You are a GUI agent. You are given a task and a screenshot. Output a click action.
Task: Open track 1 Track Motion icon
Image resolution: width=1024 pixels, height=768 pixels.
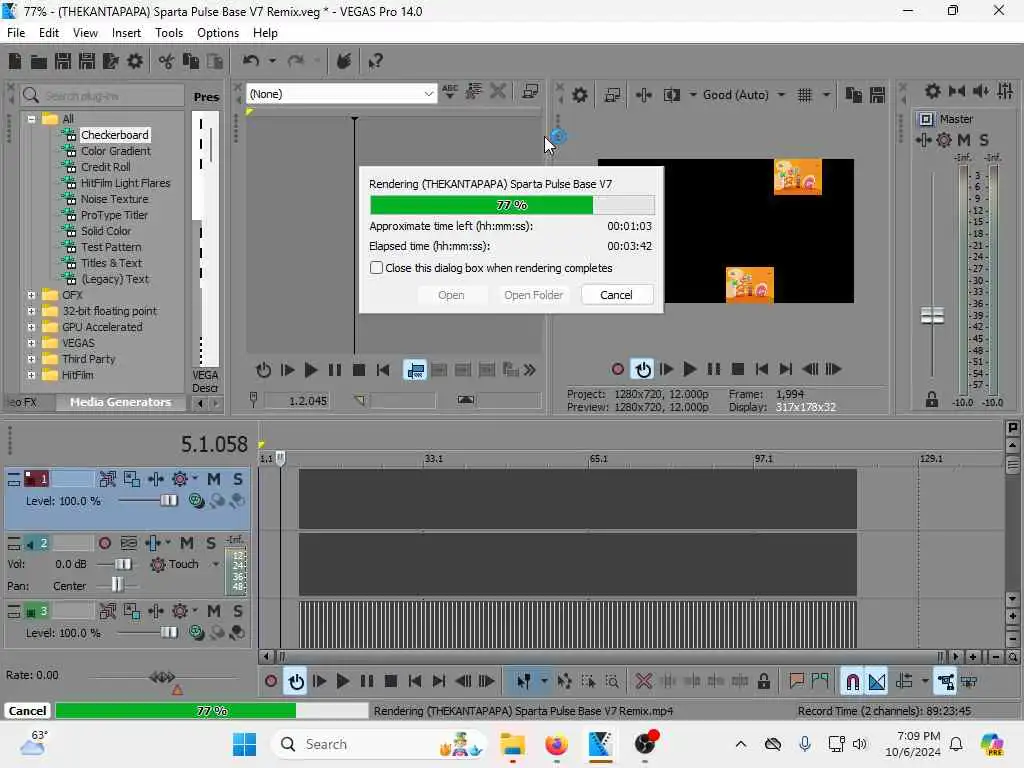pyautogui.click(x=132, y=479)
